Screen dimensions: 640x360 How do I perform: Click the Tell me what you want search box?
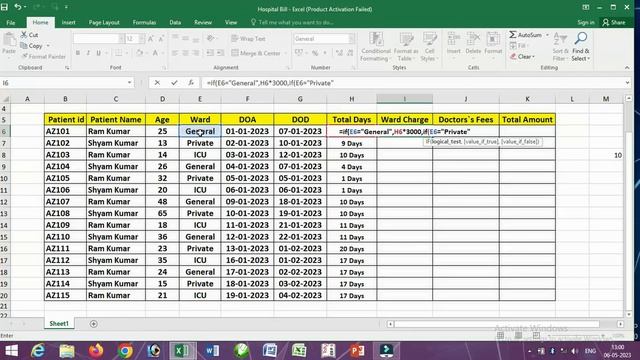tap(292, 22)
